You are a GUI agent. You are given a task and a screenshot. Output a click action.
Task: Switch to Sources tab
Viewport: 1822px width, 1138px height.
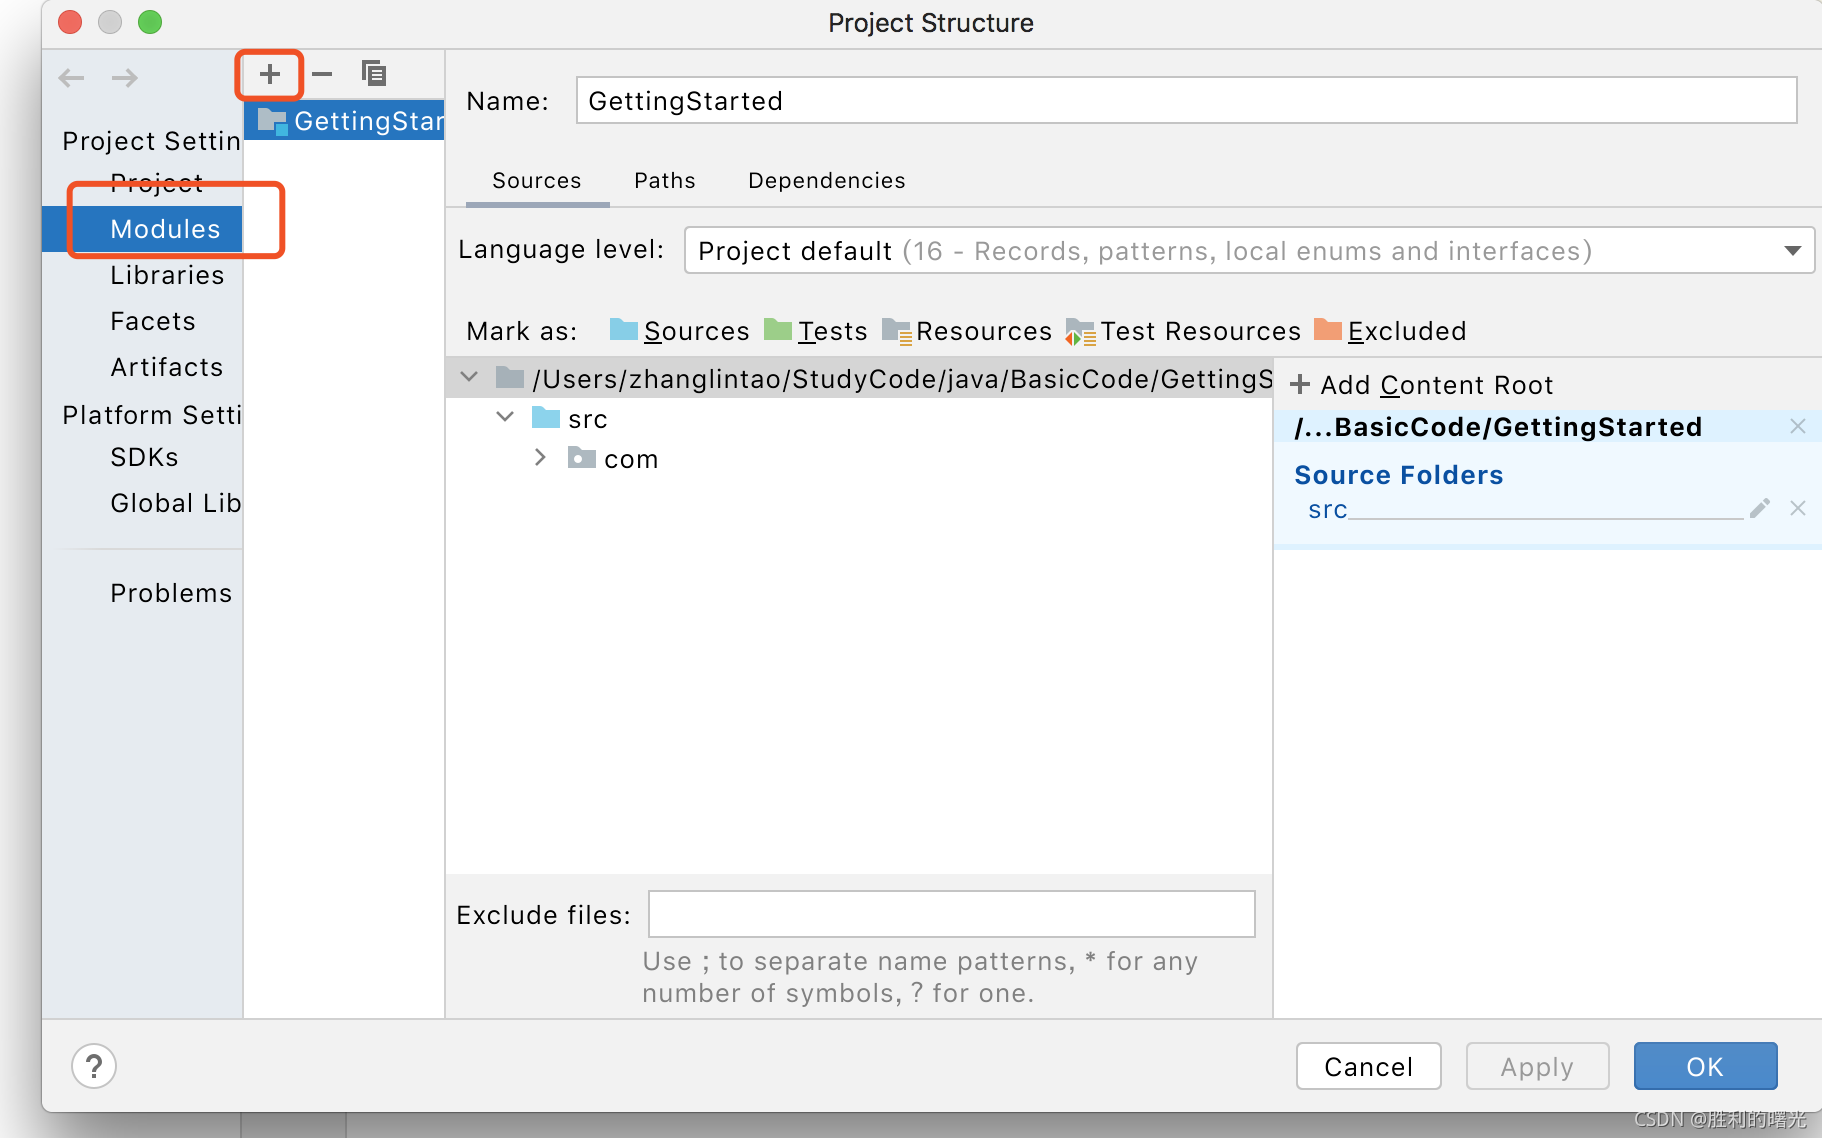pyautogui.click(x=537, y=181)
